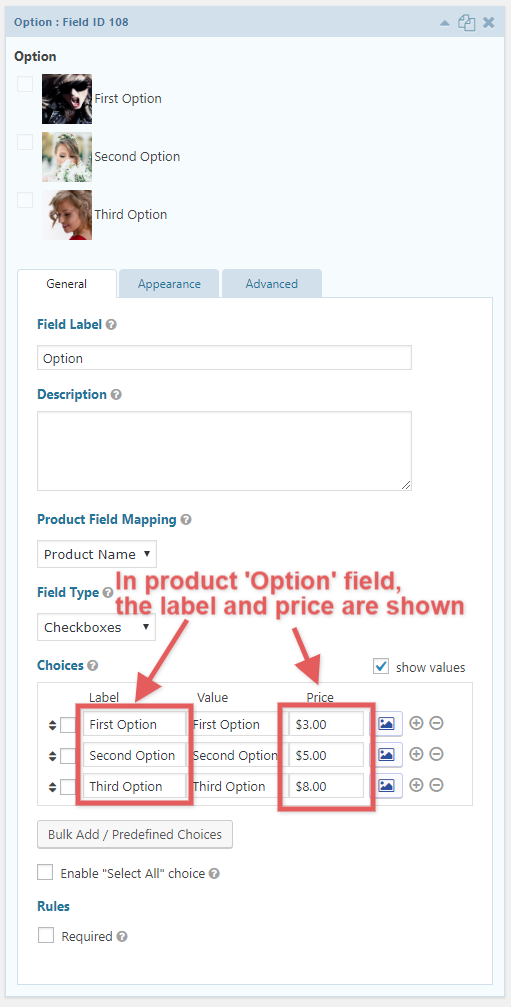Switch to the General tab

pos(67,284)
